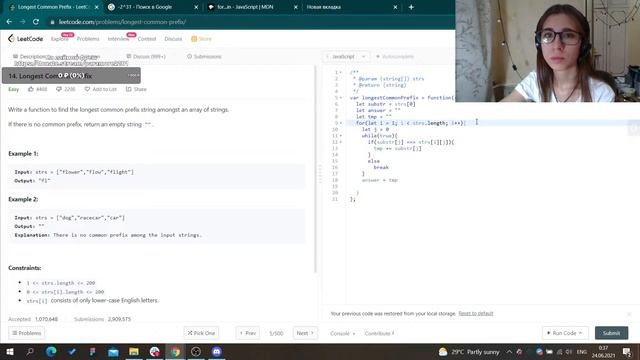640x360 pixels.
Task: Click the Add to List heart
Action: 87,89
